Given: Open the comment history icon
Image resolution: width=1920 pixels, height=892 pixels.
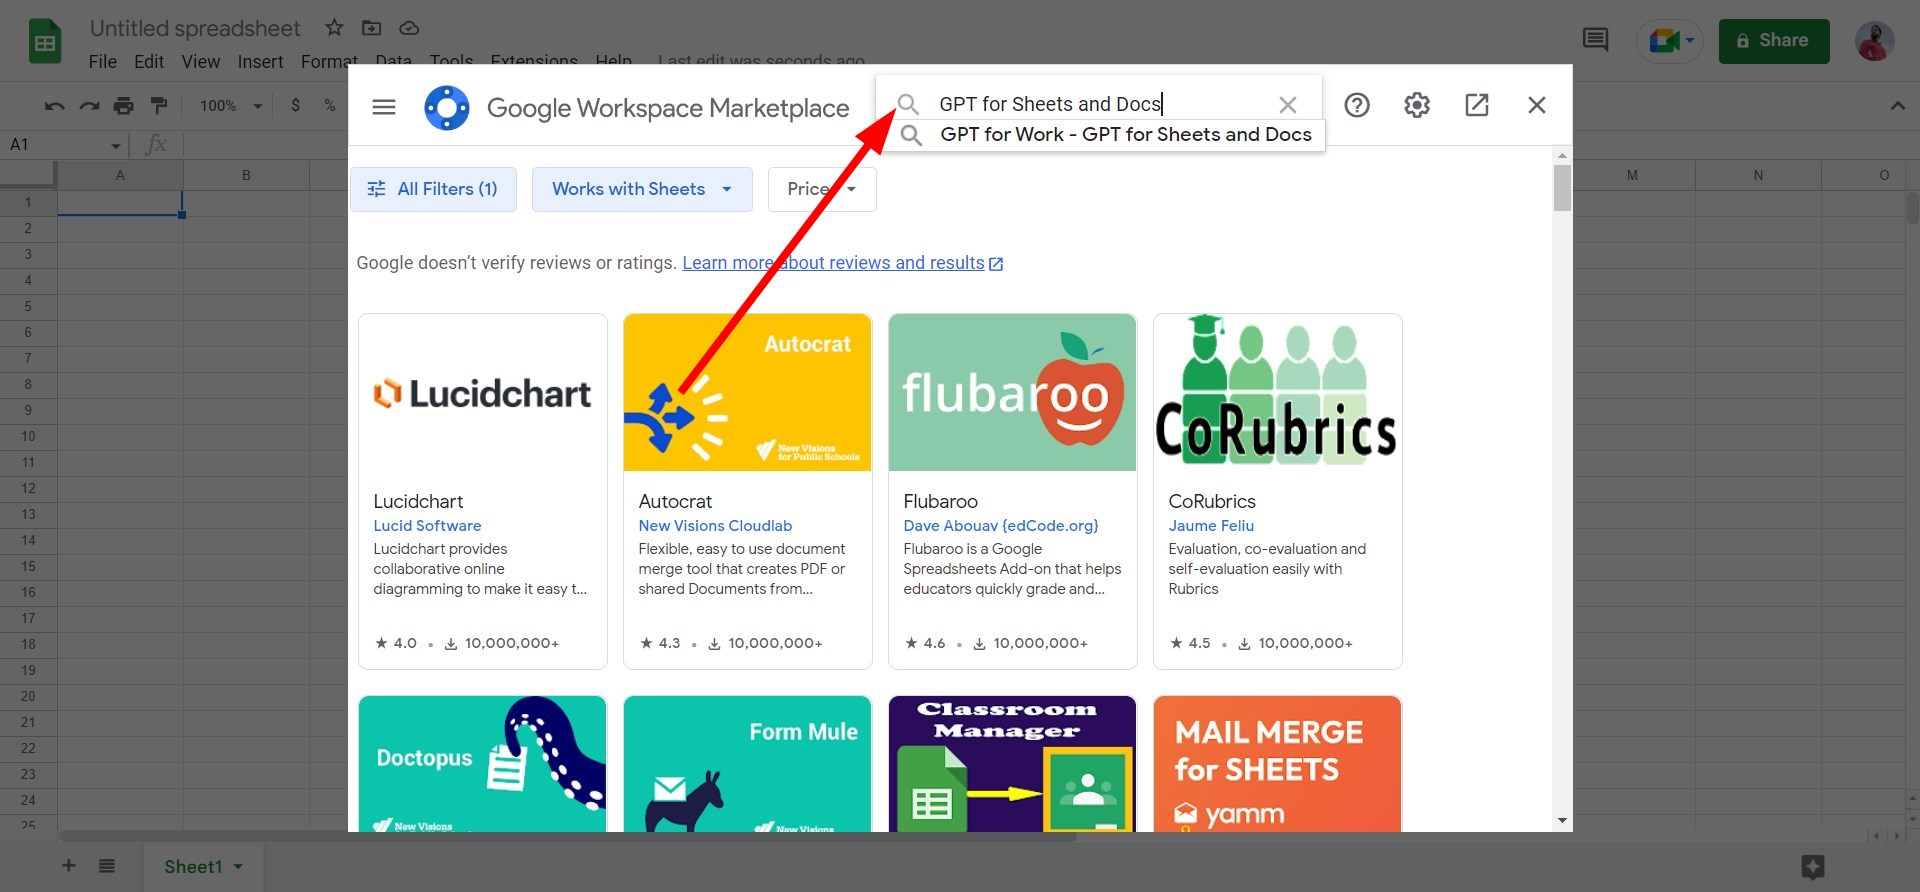Looking at the screenshot, I should coord(1595,40).
